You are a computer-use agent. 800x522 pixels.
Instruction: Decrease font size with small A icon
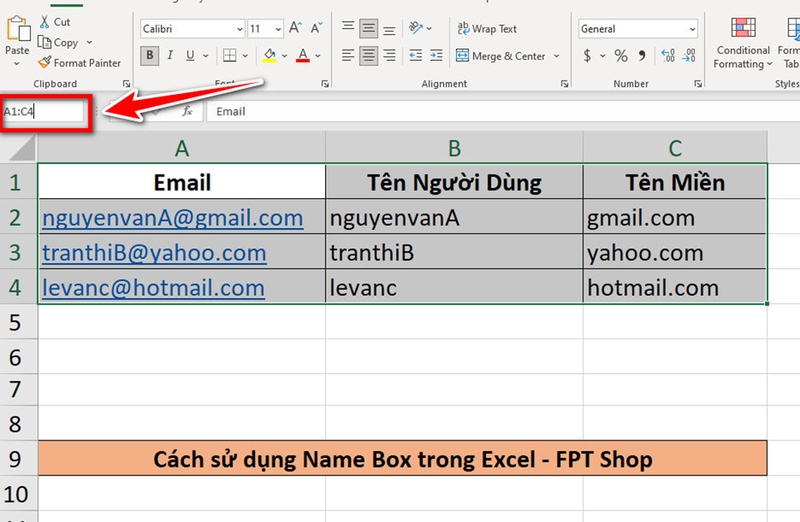pyautogui.click(x=316, y=28)
